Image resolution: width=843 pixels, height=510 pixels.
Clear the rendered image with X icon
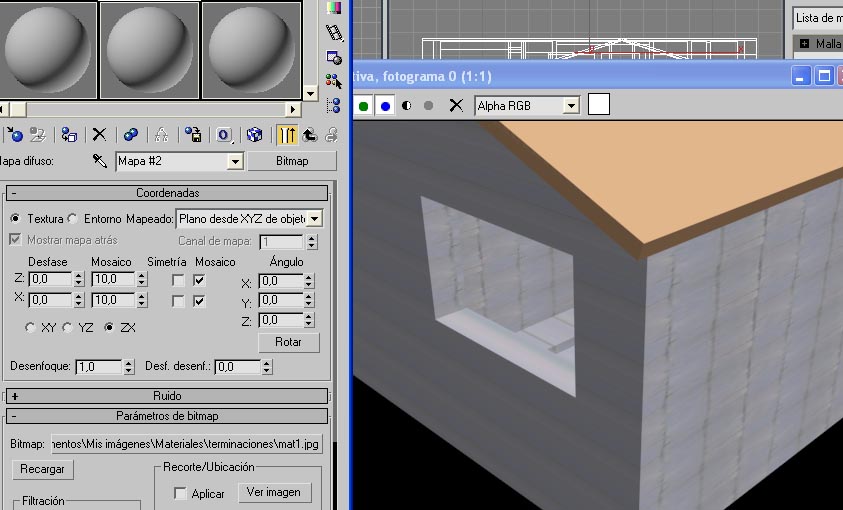coord(456,105)
